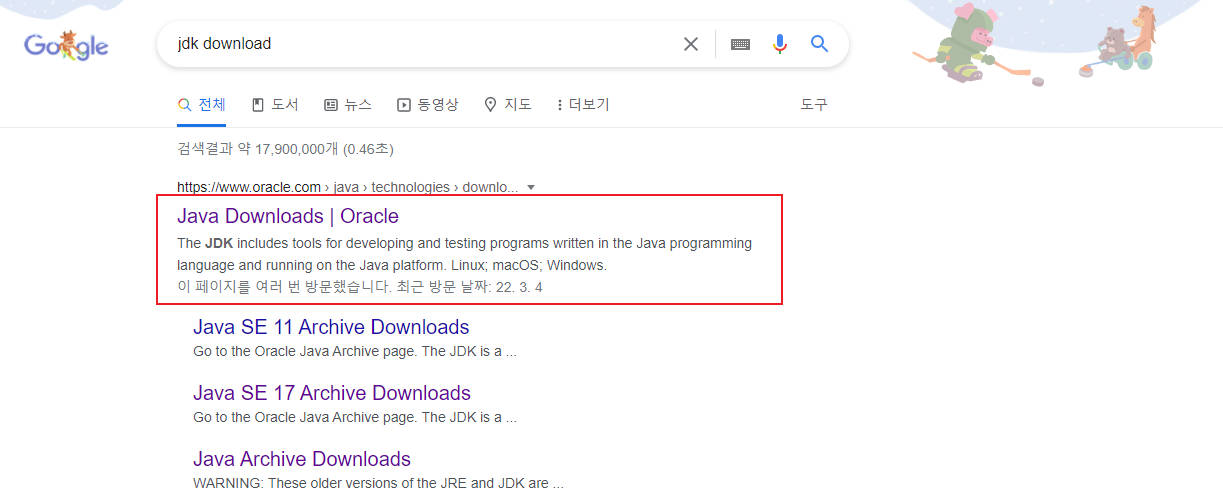Switch to the 뉴스 tab
This screenshot has width=1223, height=497.
348,104
